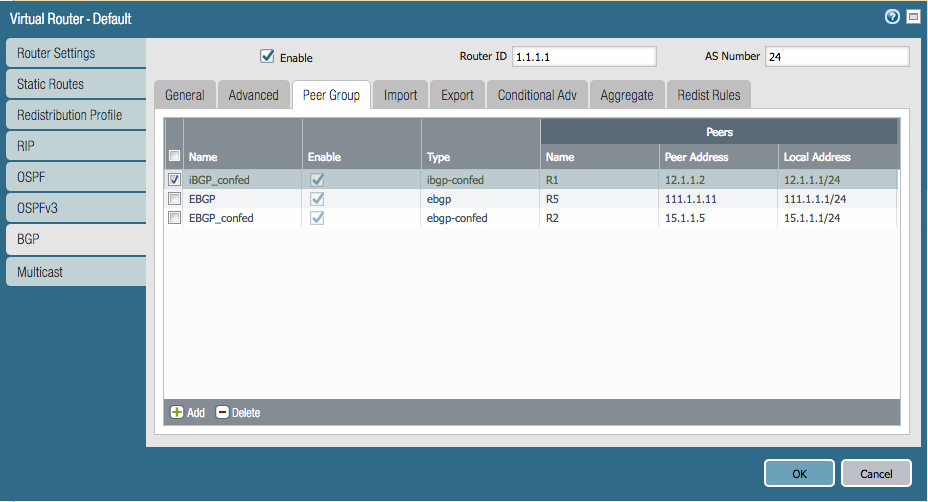928x502 pixels.
Task: Tick the EBGP_confed row checkbox
Action: pyautogui.click(x=175, y=217)
